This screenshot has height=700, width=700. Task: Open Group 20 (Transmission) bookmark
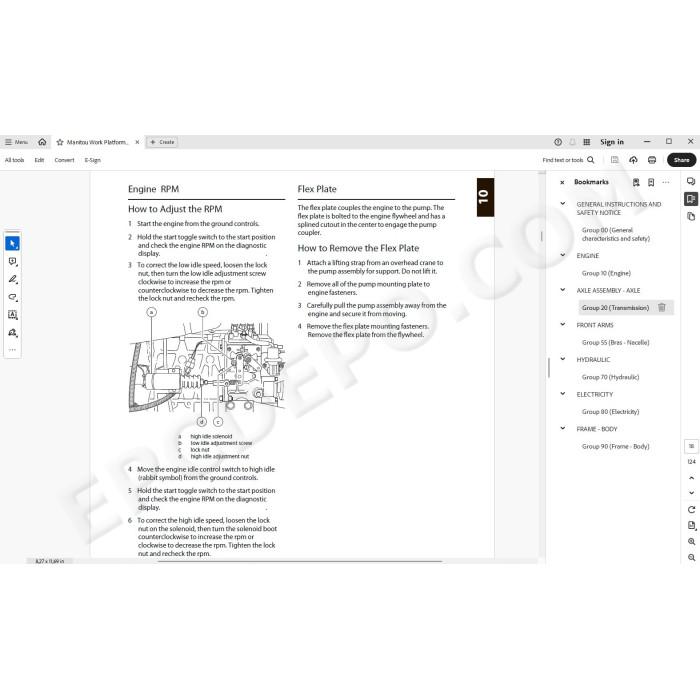click(615, 308)
